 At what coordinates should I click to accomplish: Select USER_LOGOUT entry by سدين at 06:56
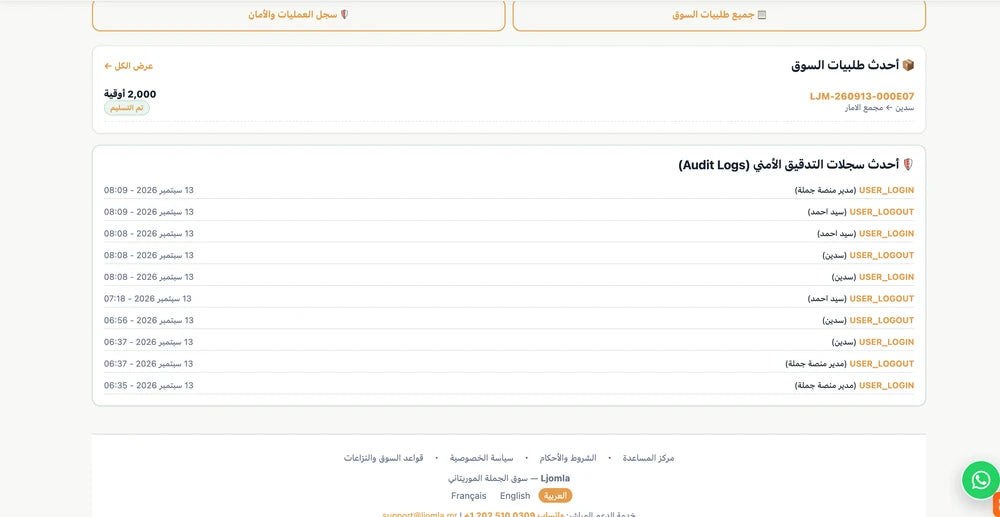pos(509,320)
